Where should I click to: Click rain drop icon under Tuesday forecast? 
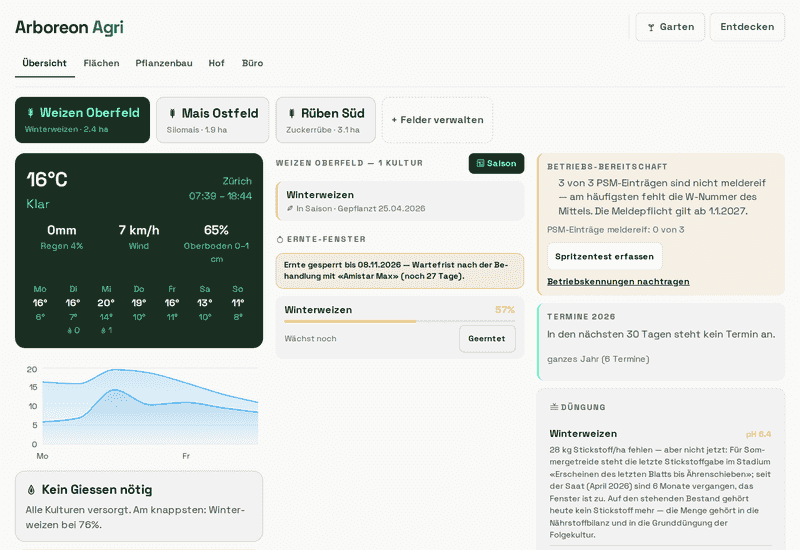pos(69,331)
